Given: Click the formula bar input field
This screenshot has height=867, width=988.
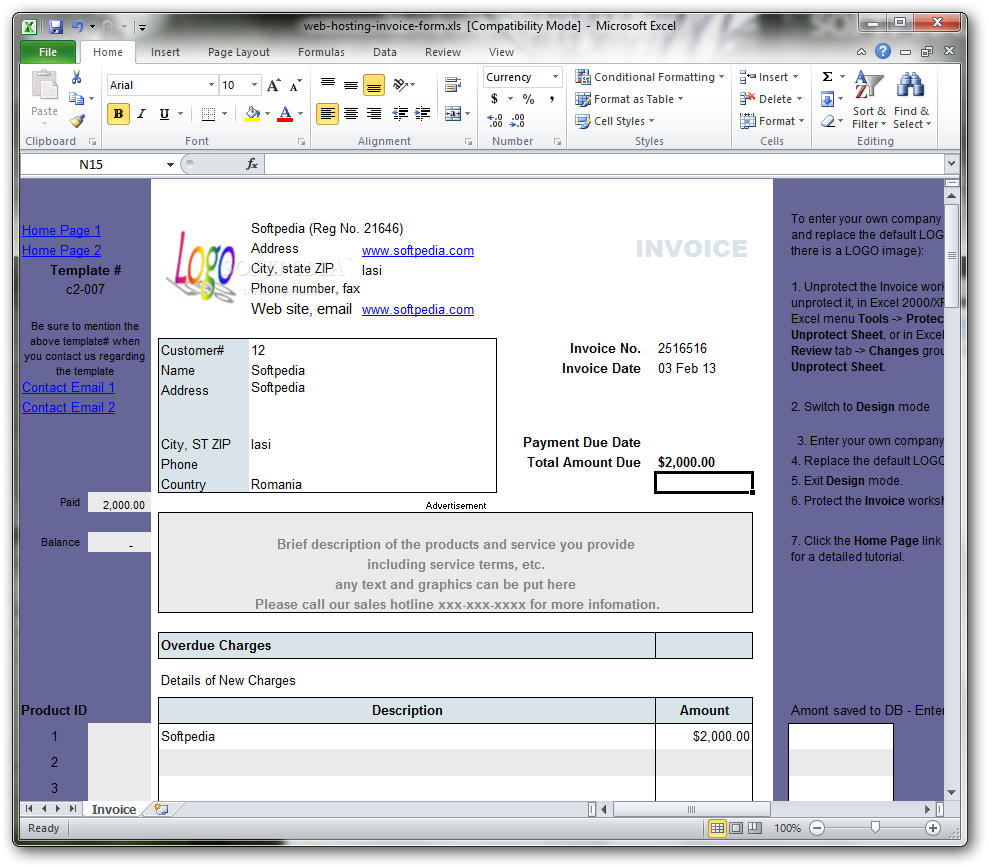Looking at the screenshot, I should tap(604, 164).
